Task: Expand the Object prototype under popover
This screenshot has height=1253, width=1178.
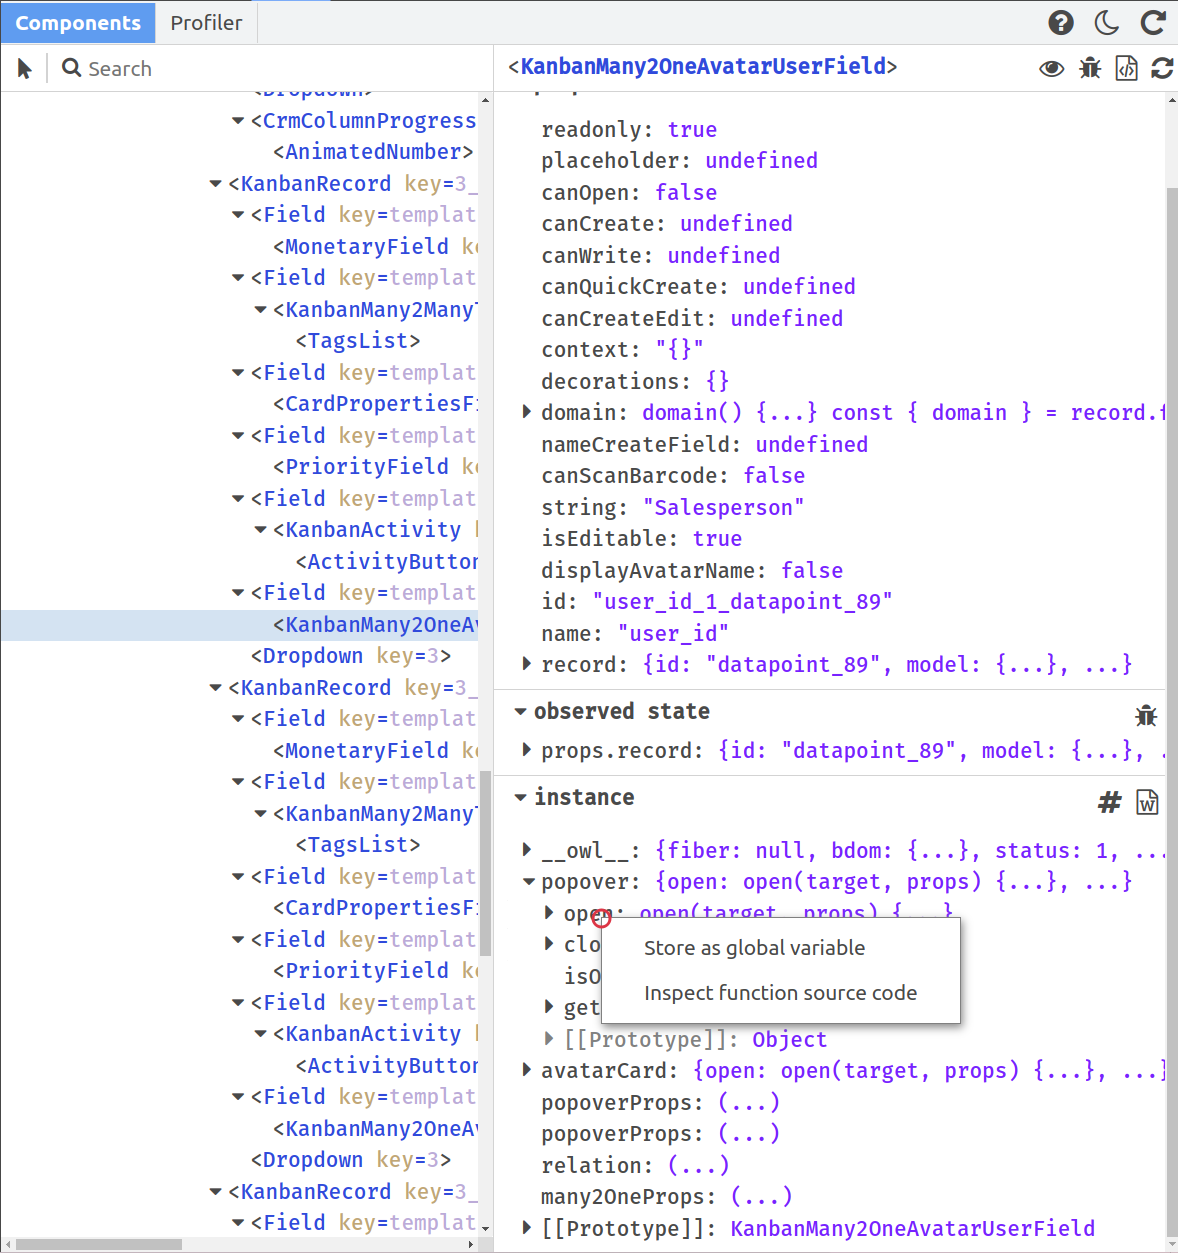Action: point(549,1039)
